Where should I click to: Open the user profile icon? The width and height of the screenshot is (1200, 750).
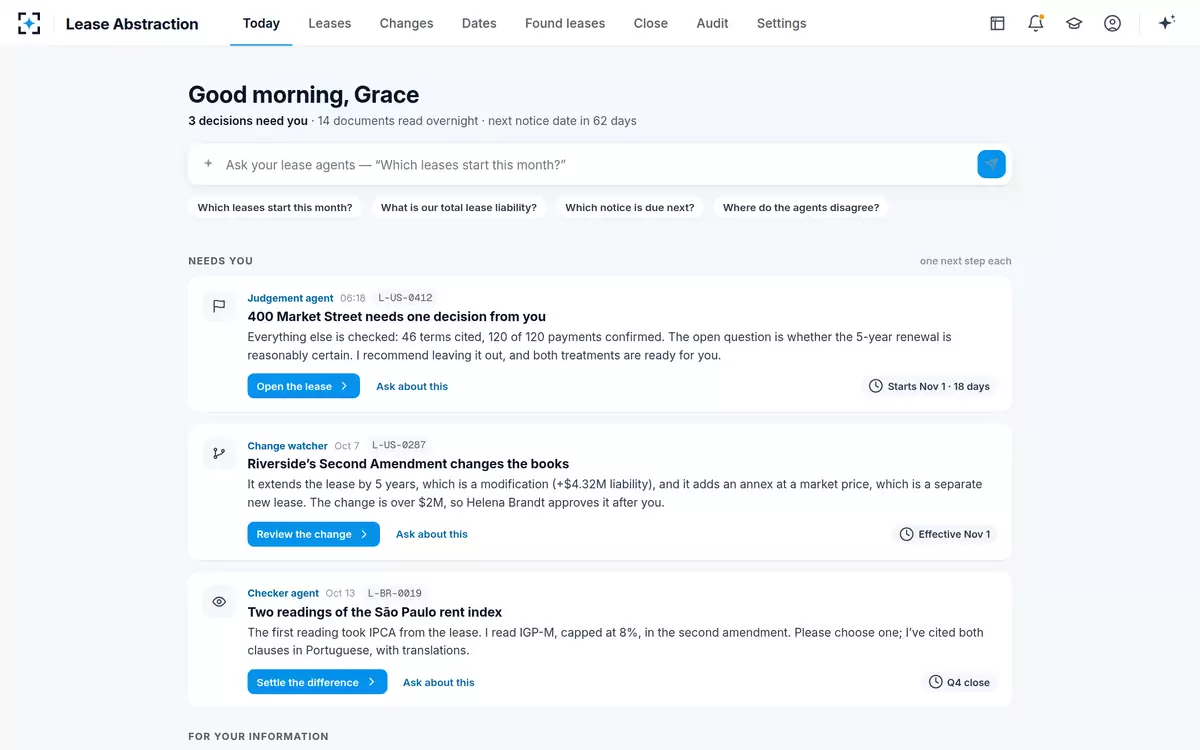click(1112, 23)
